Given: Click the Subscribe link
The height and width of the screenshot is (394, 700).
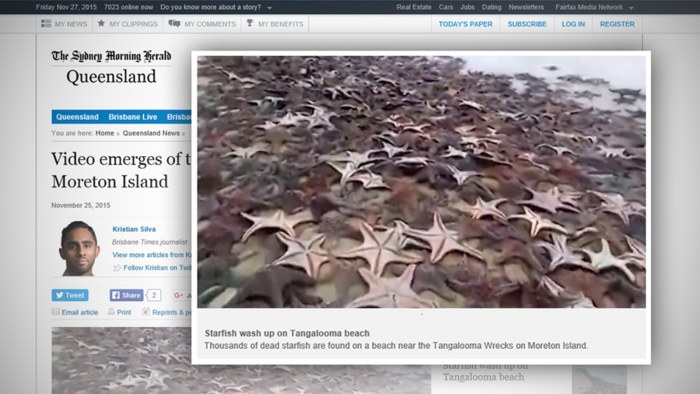Looking at the screenshot, I should pyautogui.click(x=527, y=24).
